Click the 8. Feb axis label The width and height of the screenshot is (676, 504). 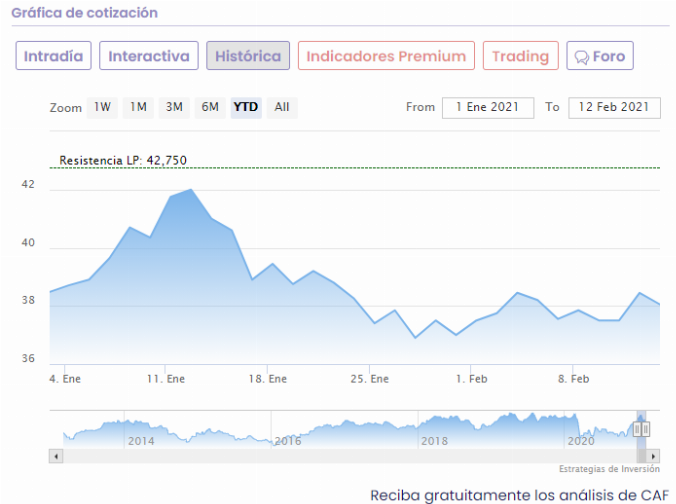coord(573,379)
